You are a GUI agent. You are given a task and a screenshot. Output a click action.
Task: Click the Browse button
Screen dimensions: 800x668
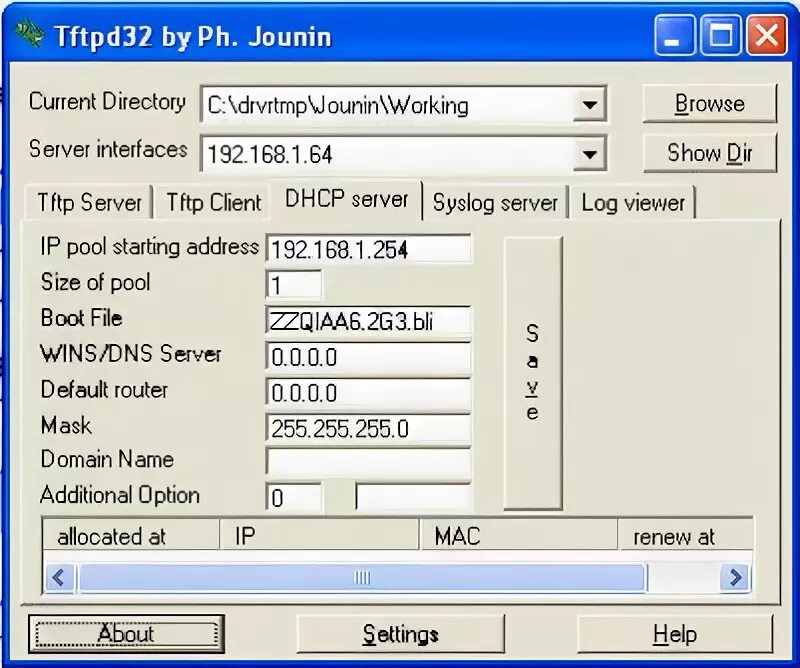coord(709,104)
